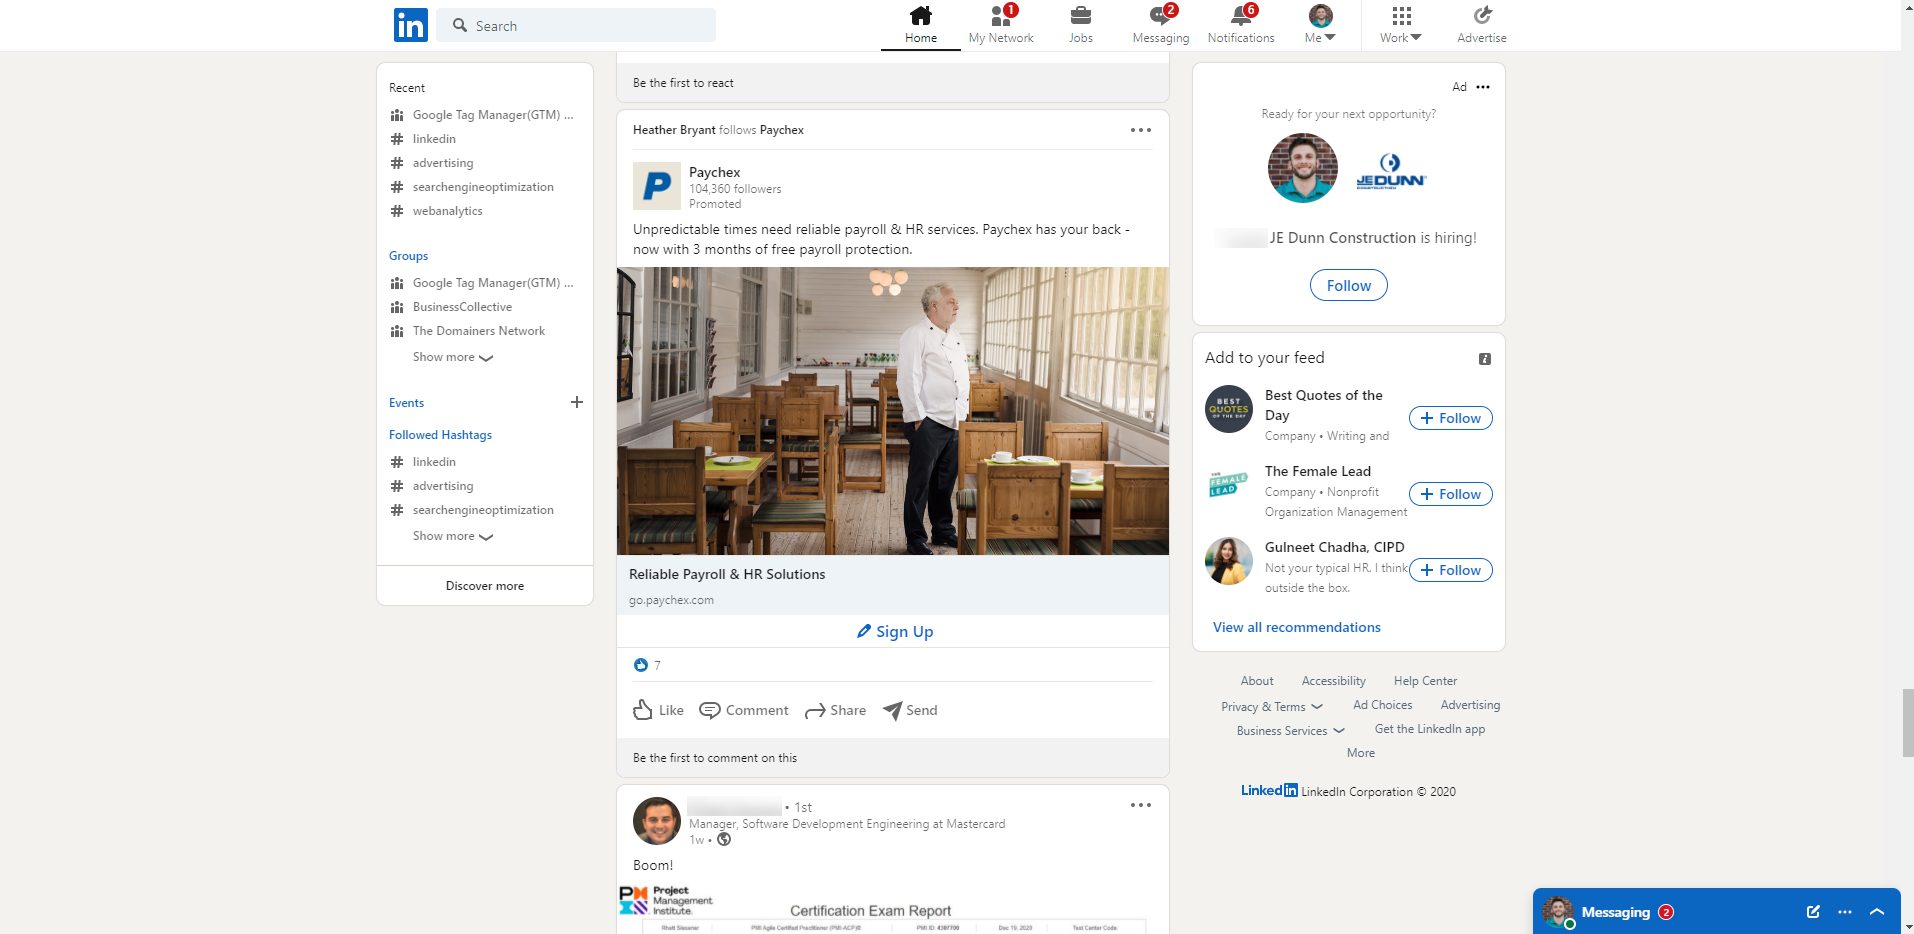Image resolution: width=1914 pixels, height=934 pixels.
Task: Open Mastercard manager profile photo
Action: 656,821
